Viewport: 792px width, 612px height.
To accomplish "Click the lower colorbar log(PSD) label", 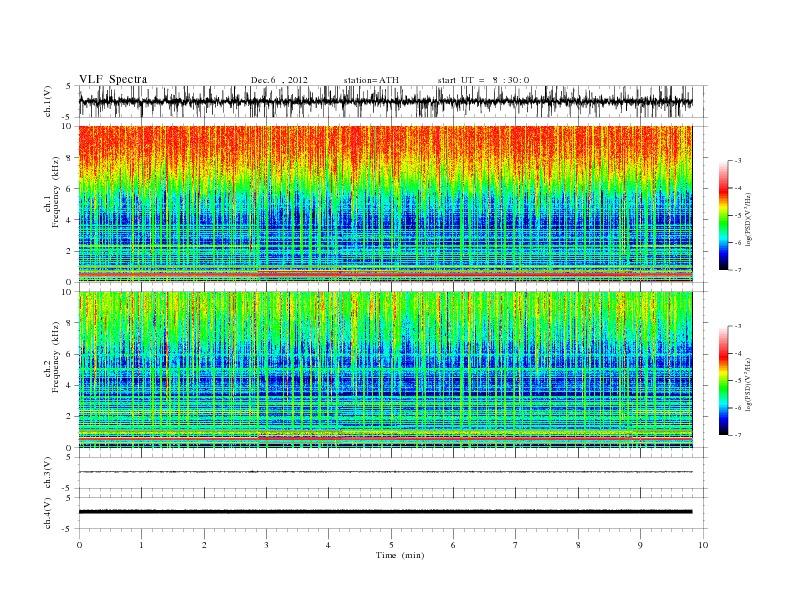I will click(749, 385).
